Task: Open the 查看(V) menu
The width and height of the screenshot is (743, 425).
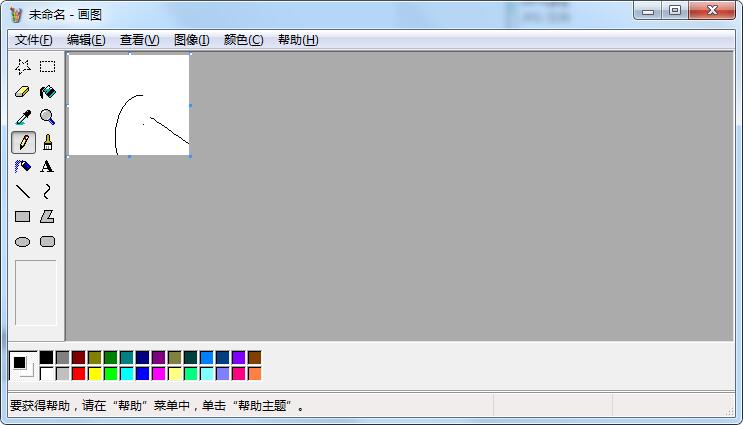Action: 139,40
